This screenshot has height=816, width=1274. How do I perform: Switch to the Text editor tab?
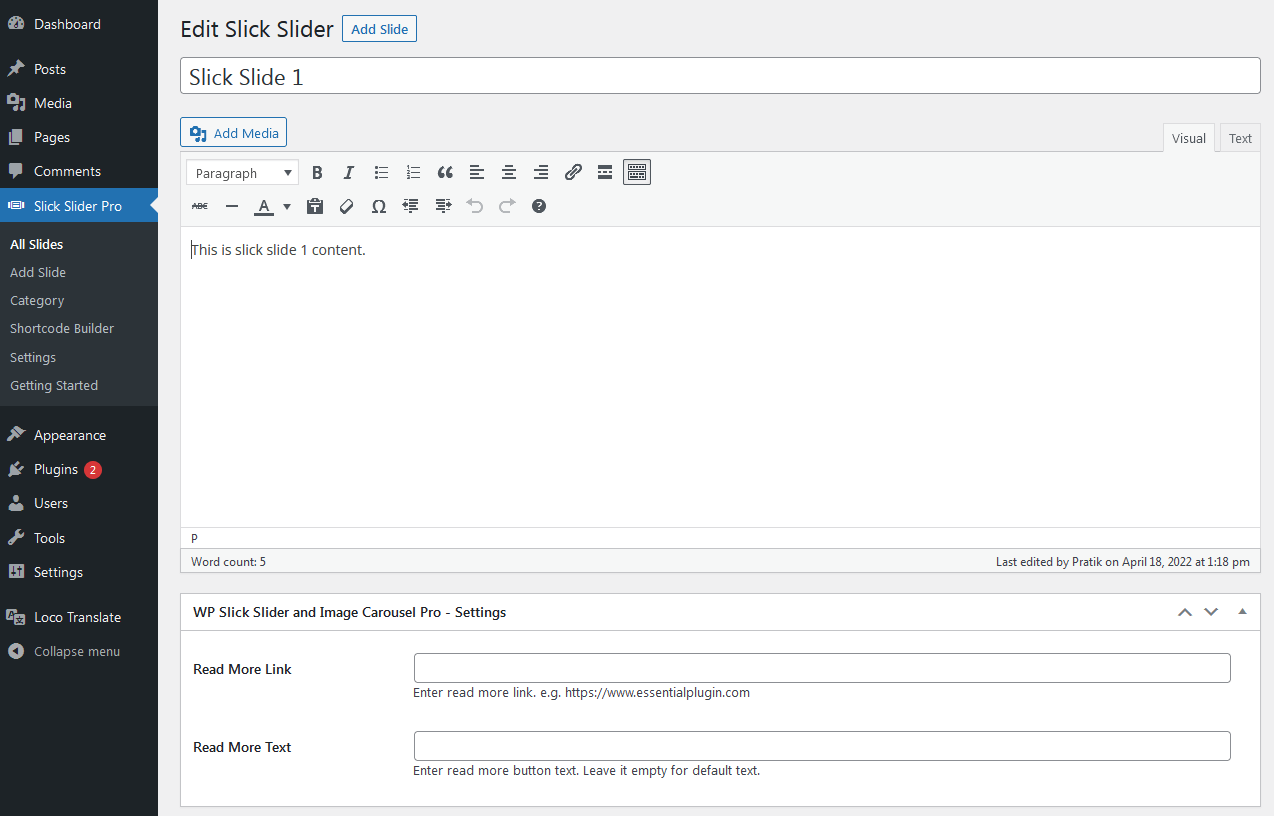(1239, 137)
